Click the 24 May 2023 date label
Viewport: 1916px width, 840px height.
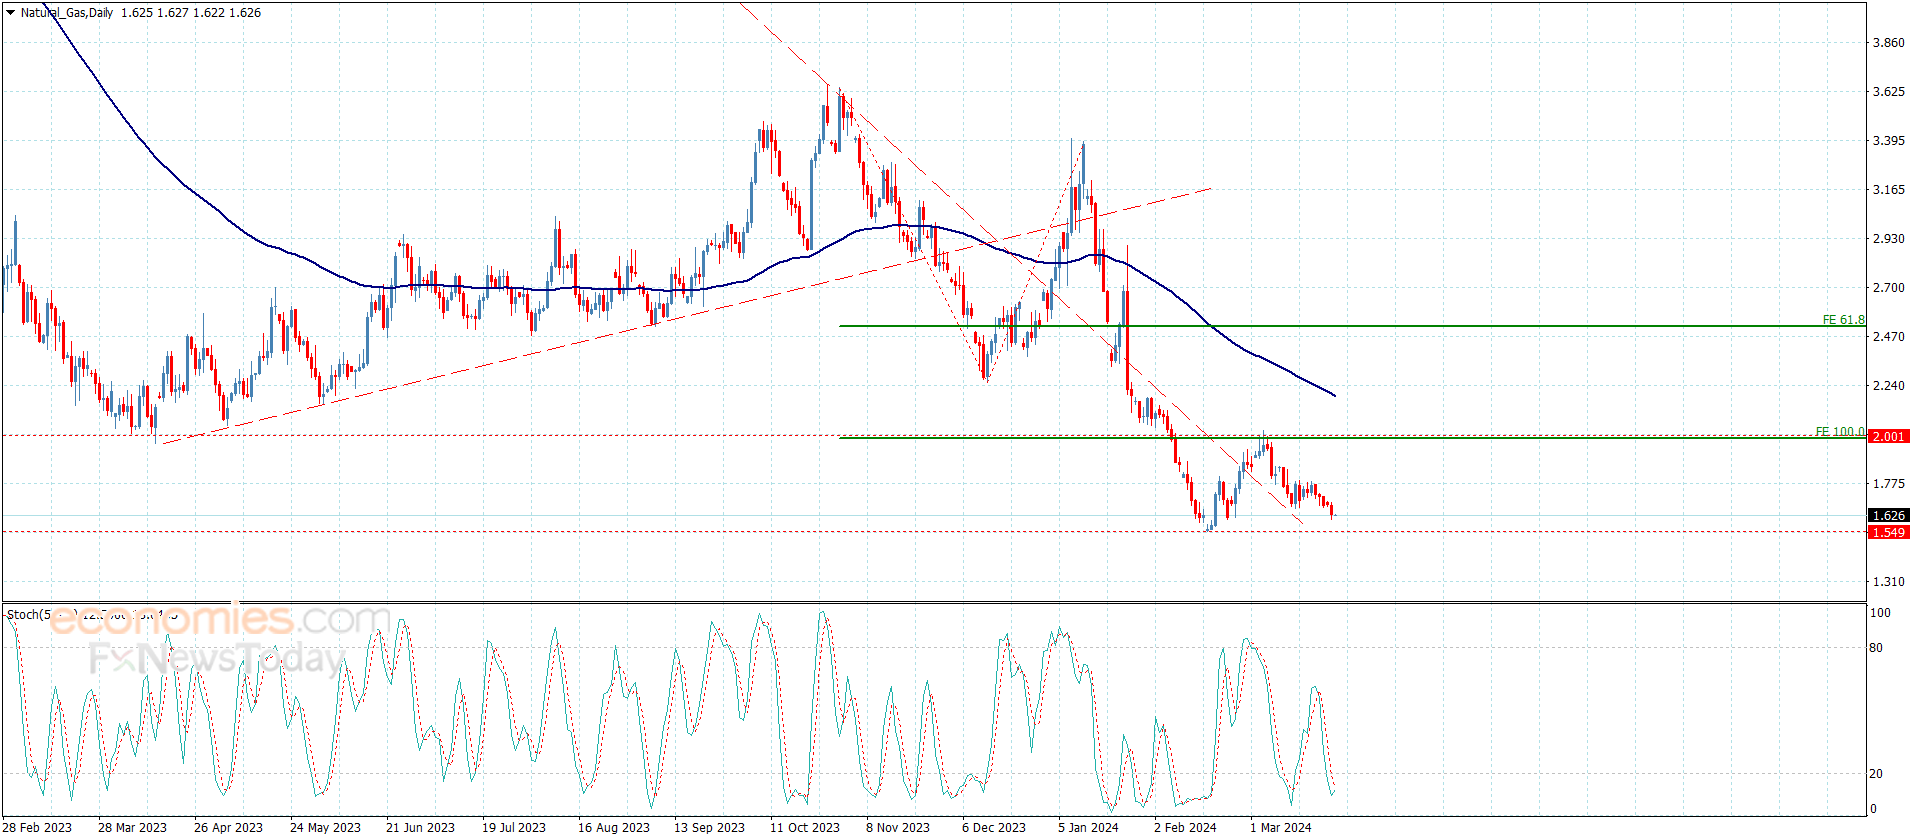[x=325, y=827]
